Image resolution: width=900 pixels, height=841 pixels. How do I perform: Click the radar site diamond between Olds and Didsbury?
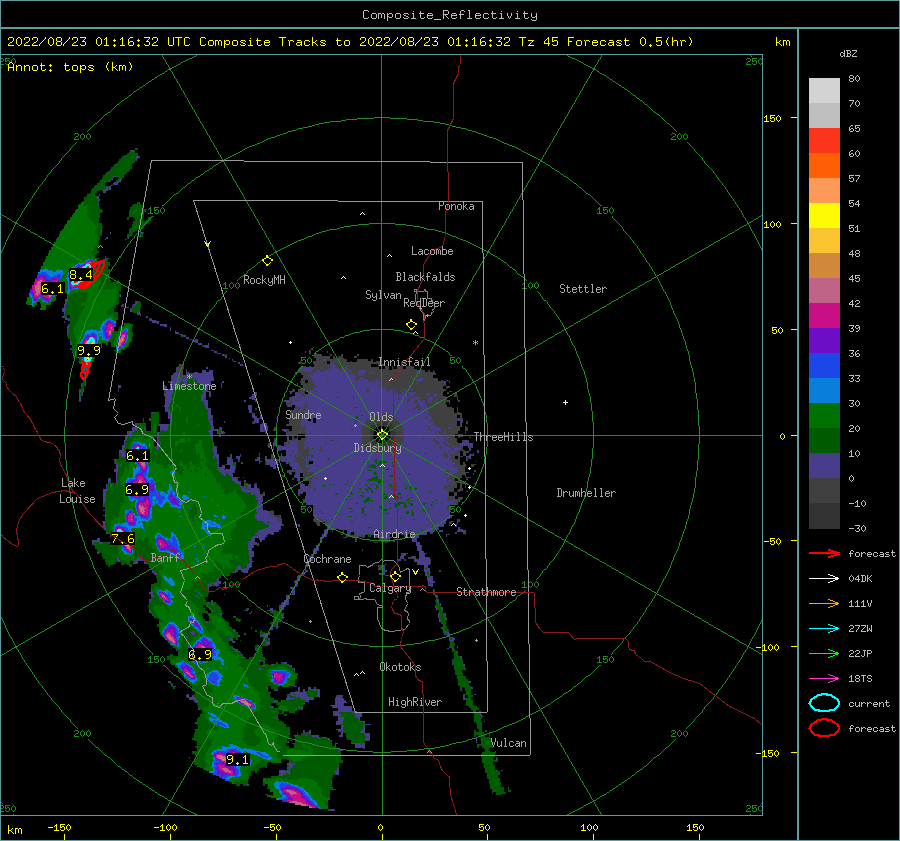click(382, 435)
